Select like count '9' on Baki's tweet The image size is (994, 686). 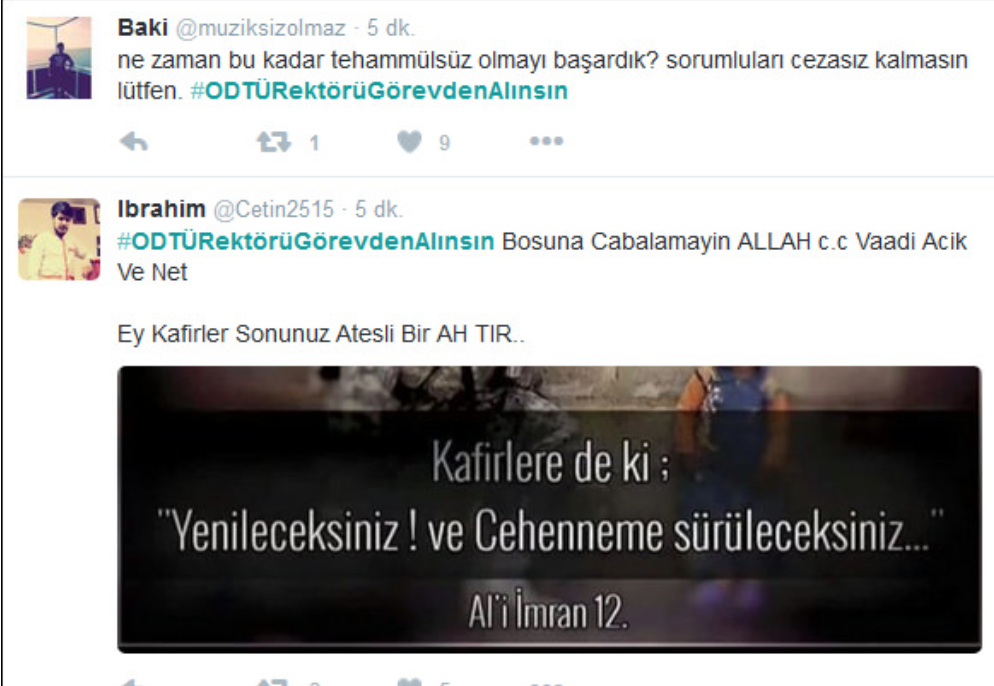[444, 143]
